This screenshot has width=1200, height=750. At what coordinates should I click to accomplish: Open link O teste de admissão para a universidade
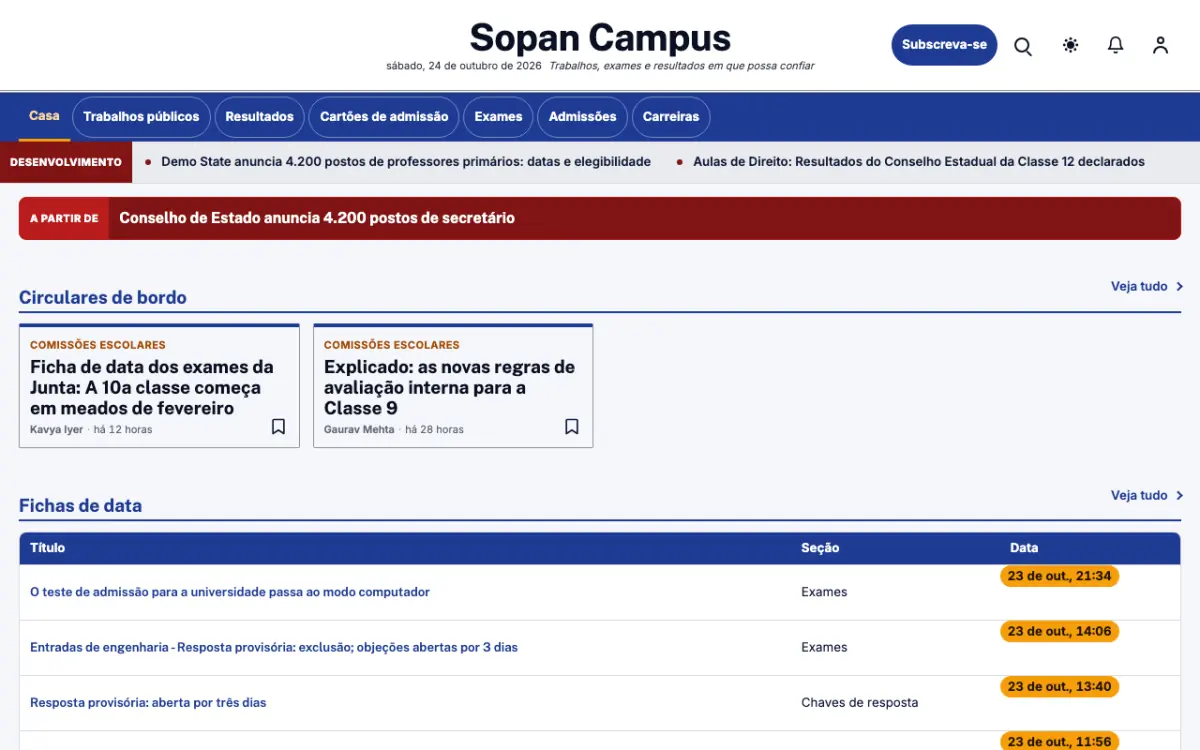pos(230,592)
